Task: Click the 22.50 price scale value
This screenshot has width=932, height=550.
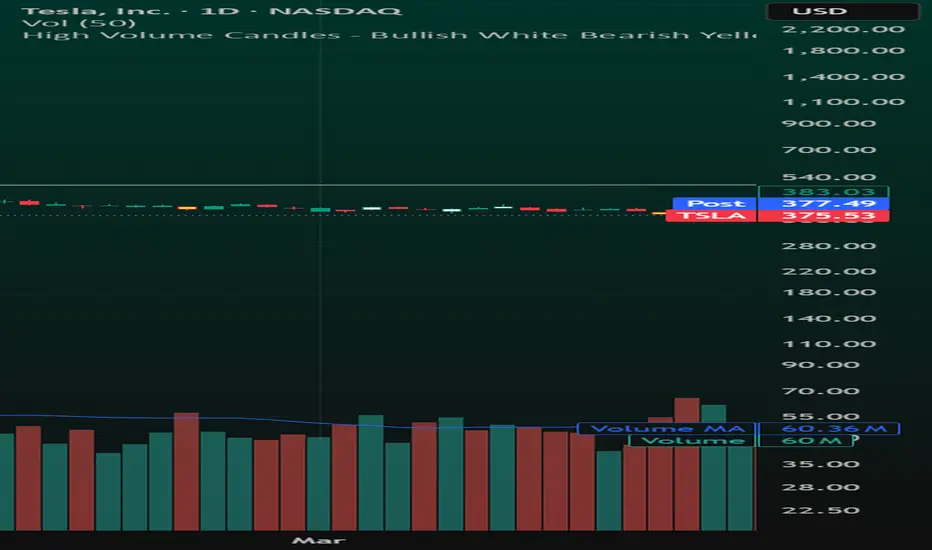Action: coord(821,510)
